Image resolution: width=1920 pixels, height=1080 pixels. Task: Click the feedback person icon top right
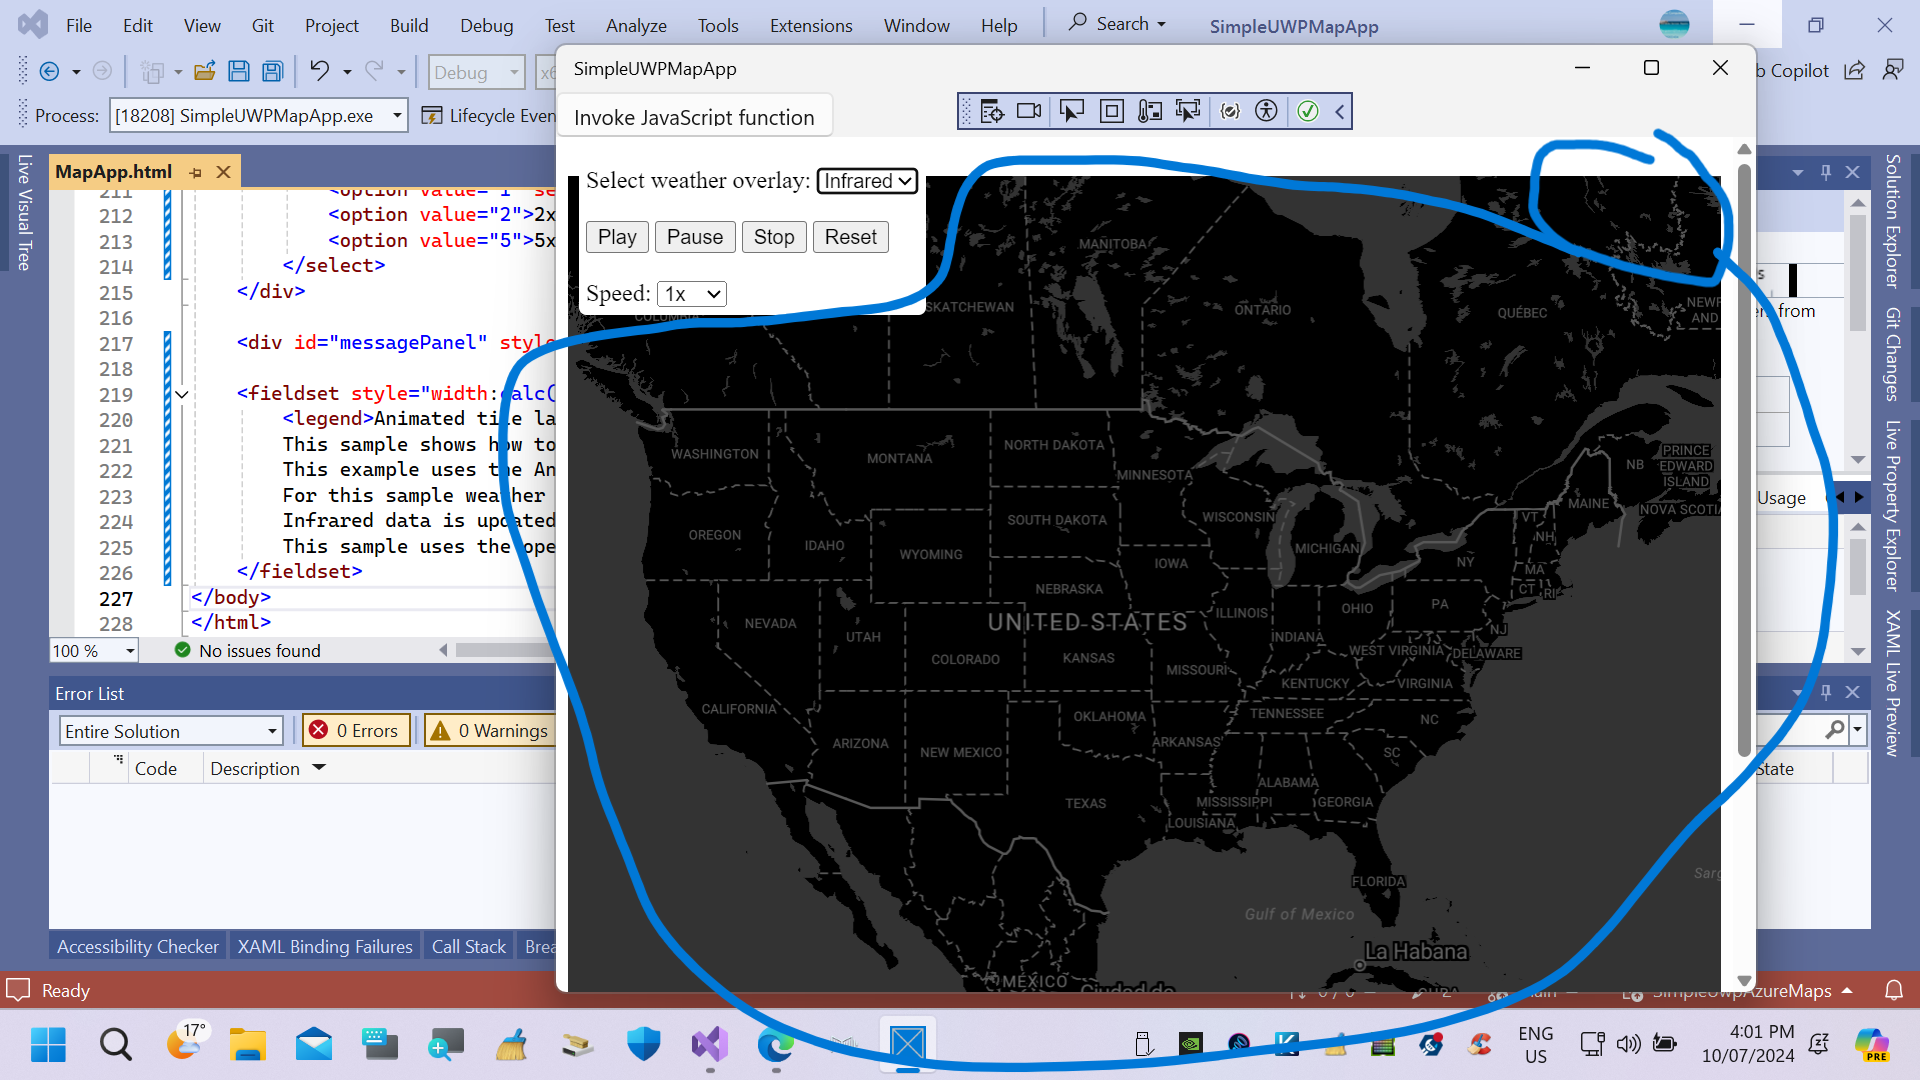click(1893, 70)
